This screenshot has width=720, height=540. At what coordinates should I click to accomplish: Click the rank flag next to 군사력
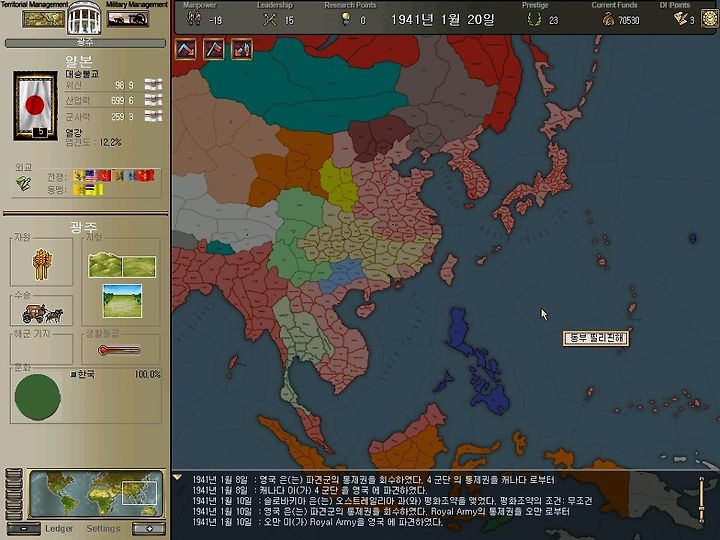[153, 116]
